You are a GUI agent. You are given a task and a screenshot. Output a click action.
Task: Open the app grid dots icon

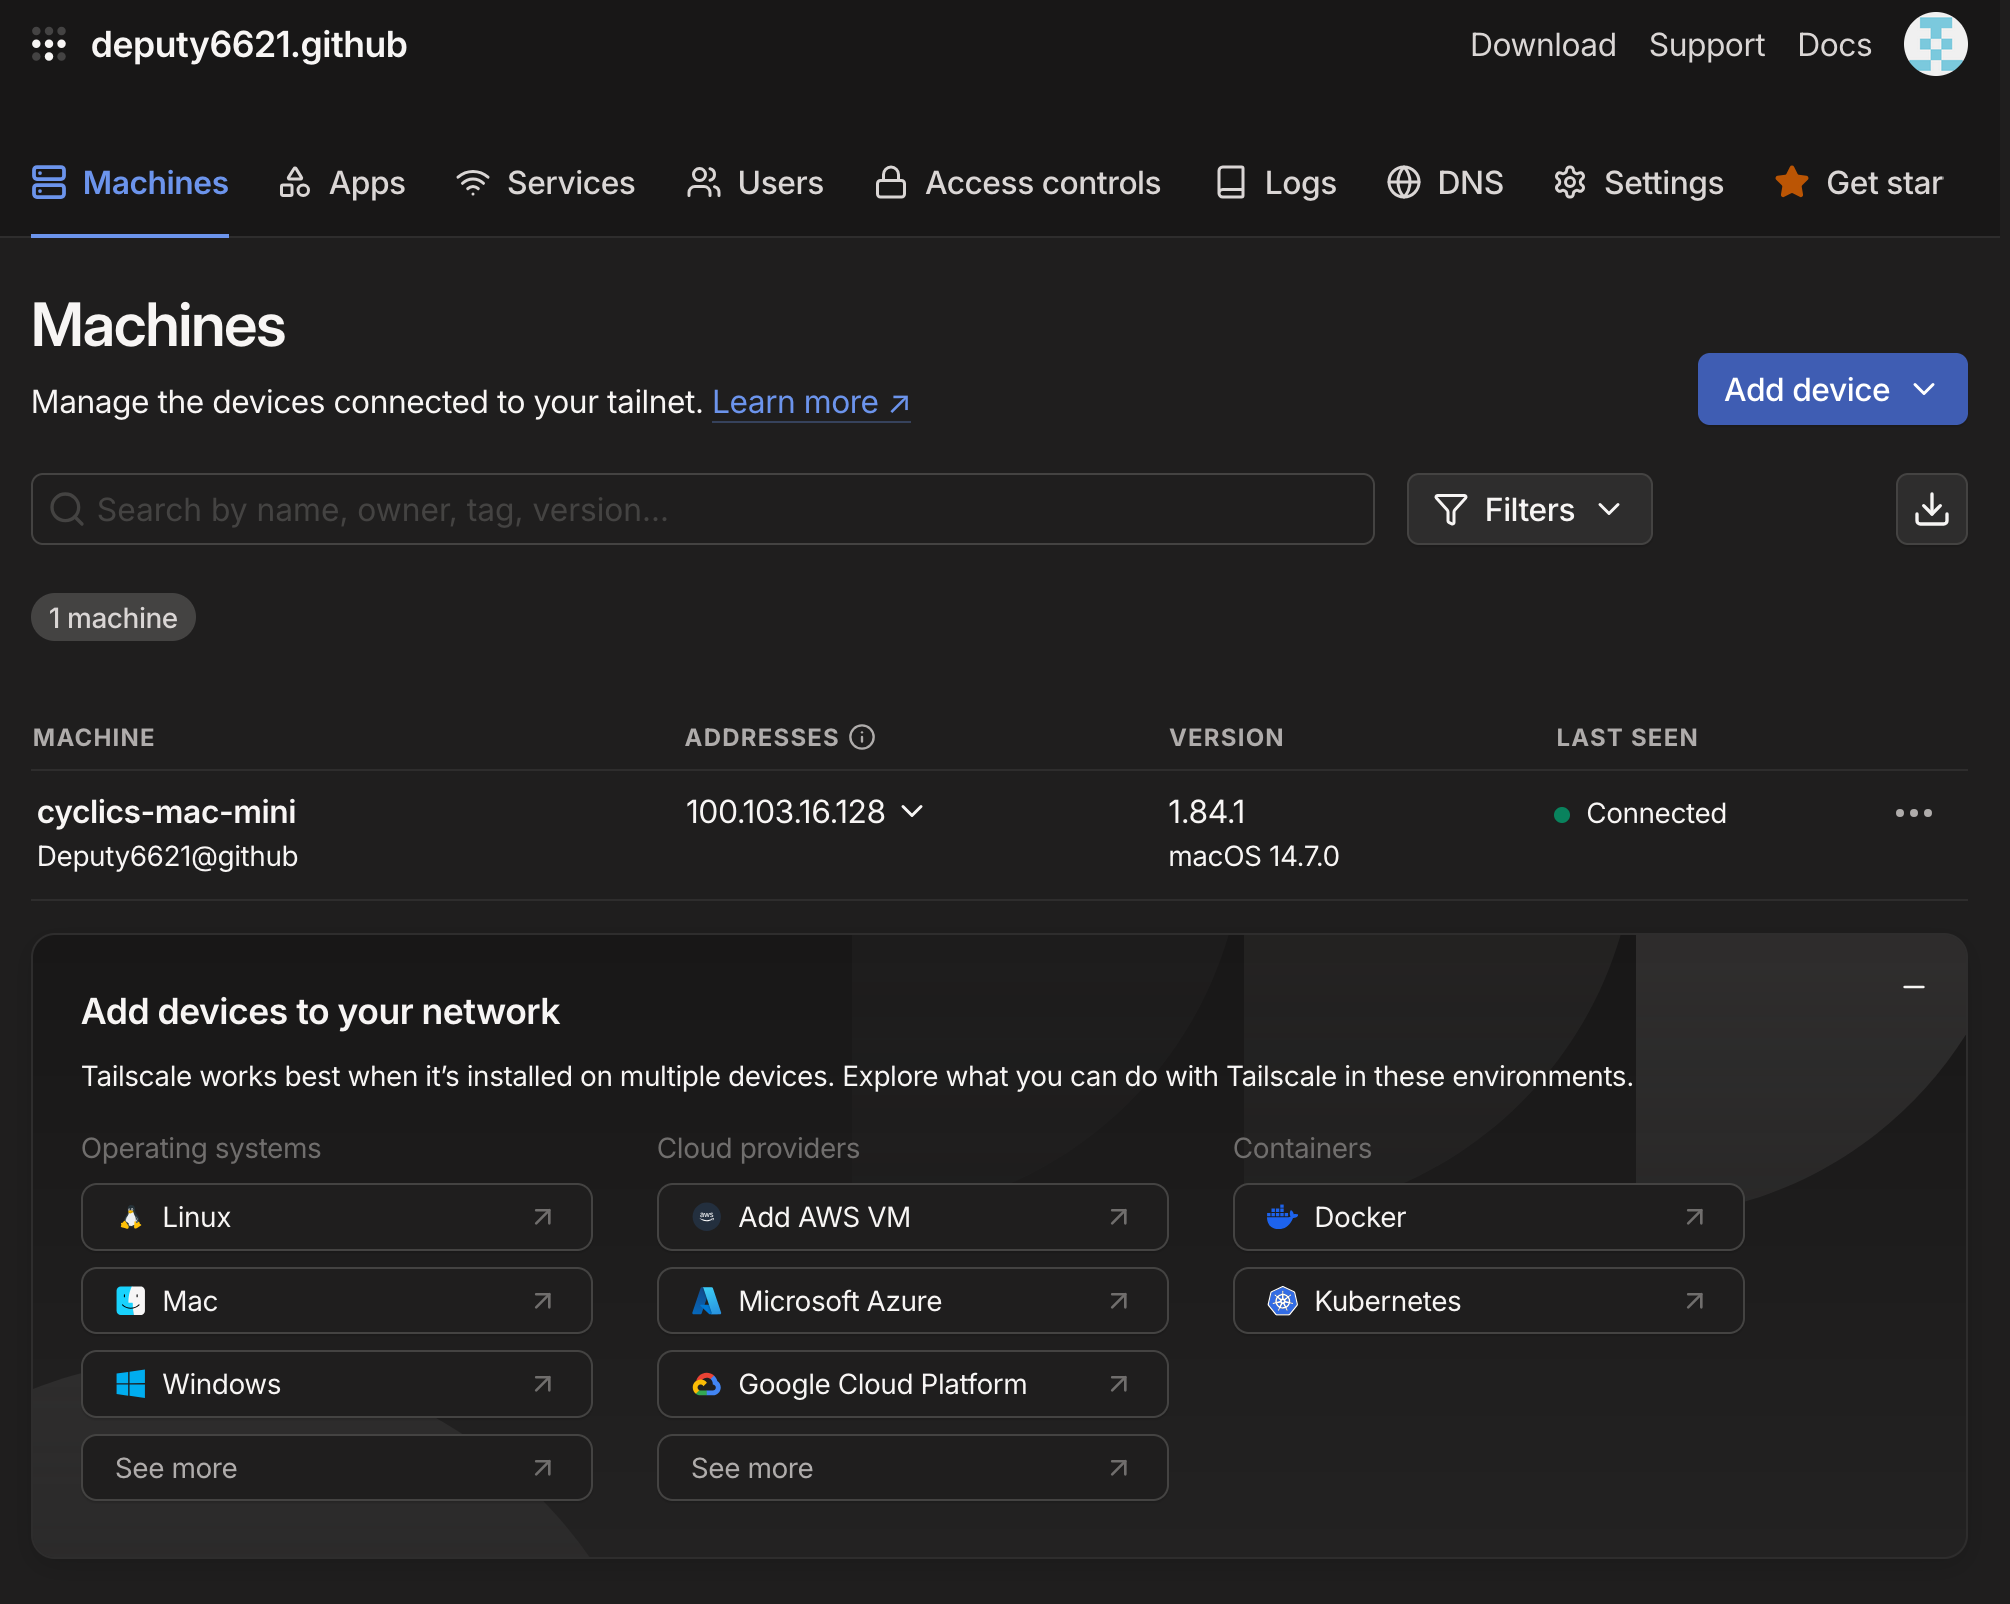pos(48,44)
